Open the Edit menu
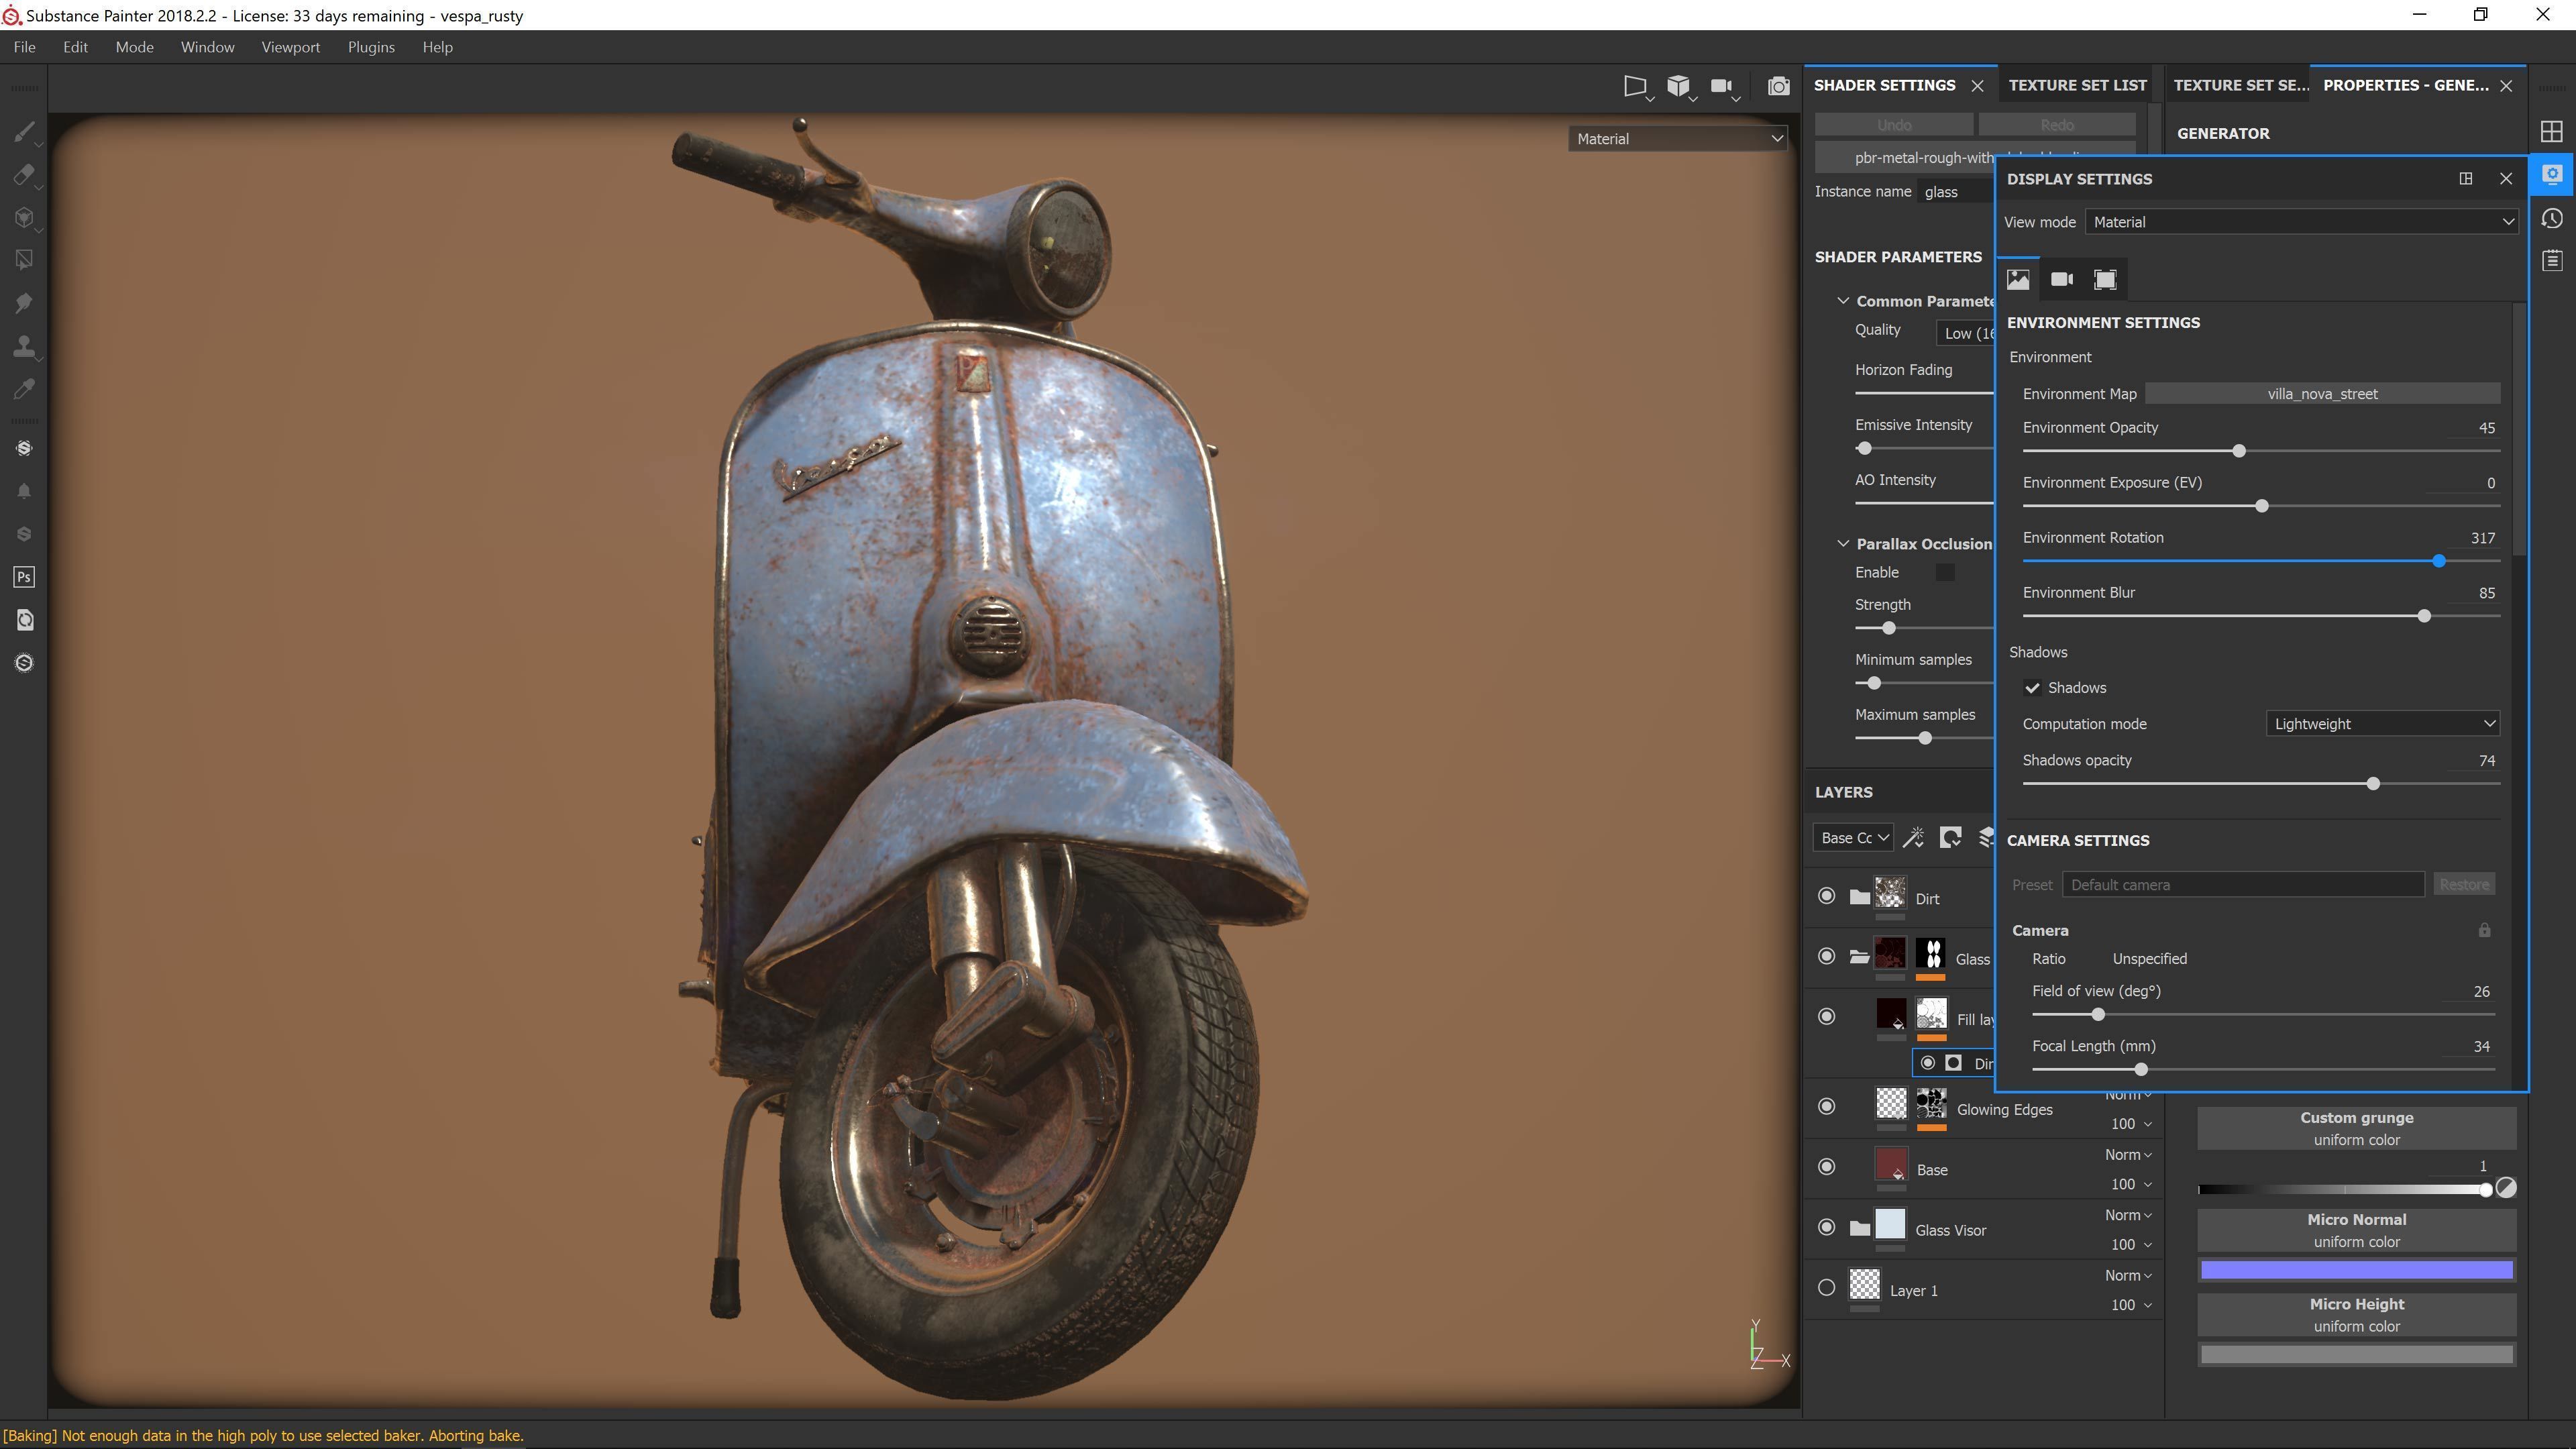 pyautogui.click(x=75, y=47)
